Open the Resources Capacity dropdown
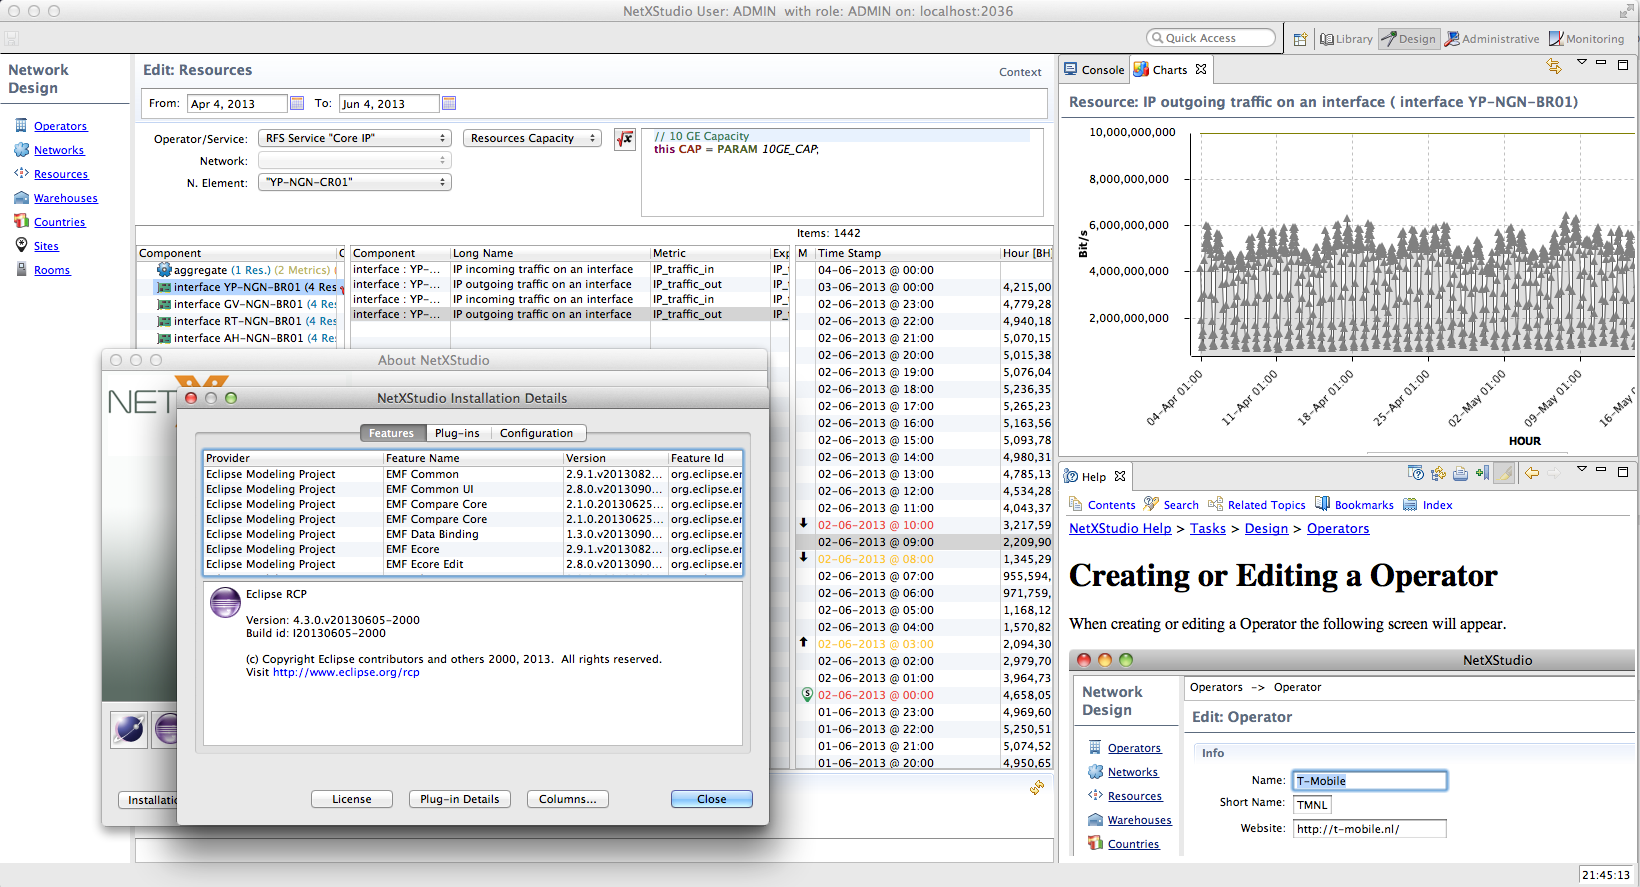 (x=532, y=138)
